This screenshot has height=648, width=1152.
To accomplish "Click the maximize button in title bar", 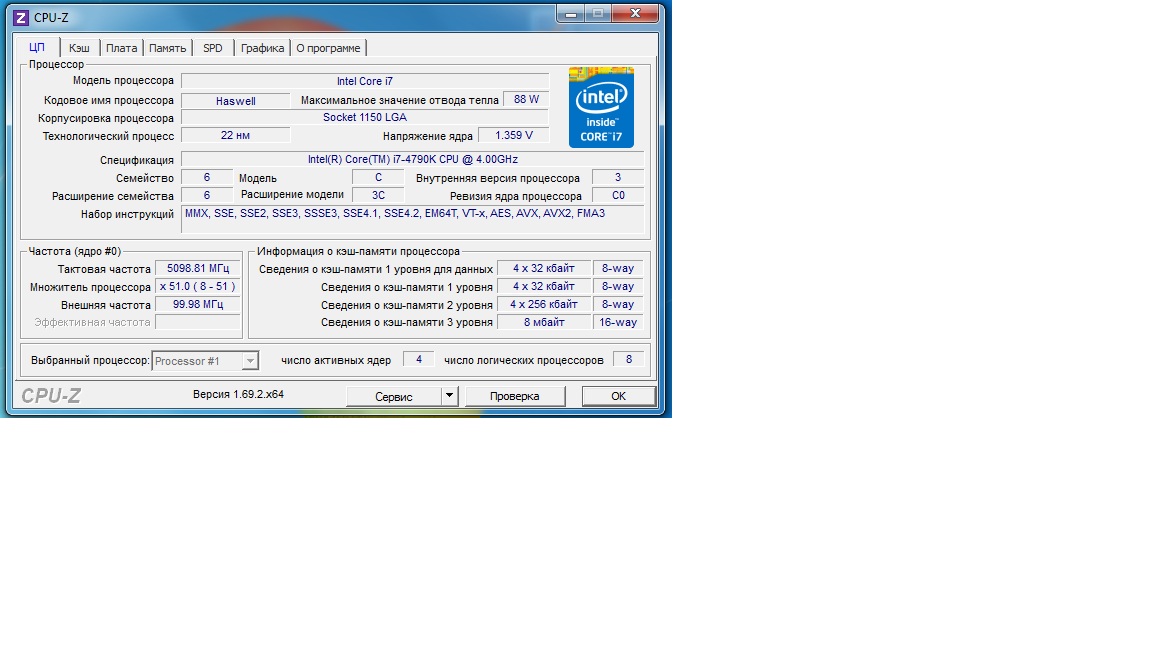I will pos(598,14).
